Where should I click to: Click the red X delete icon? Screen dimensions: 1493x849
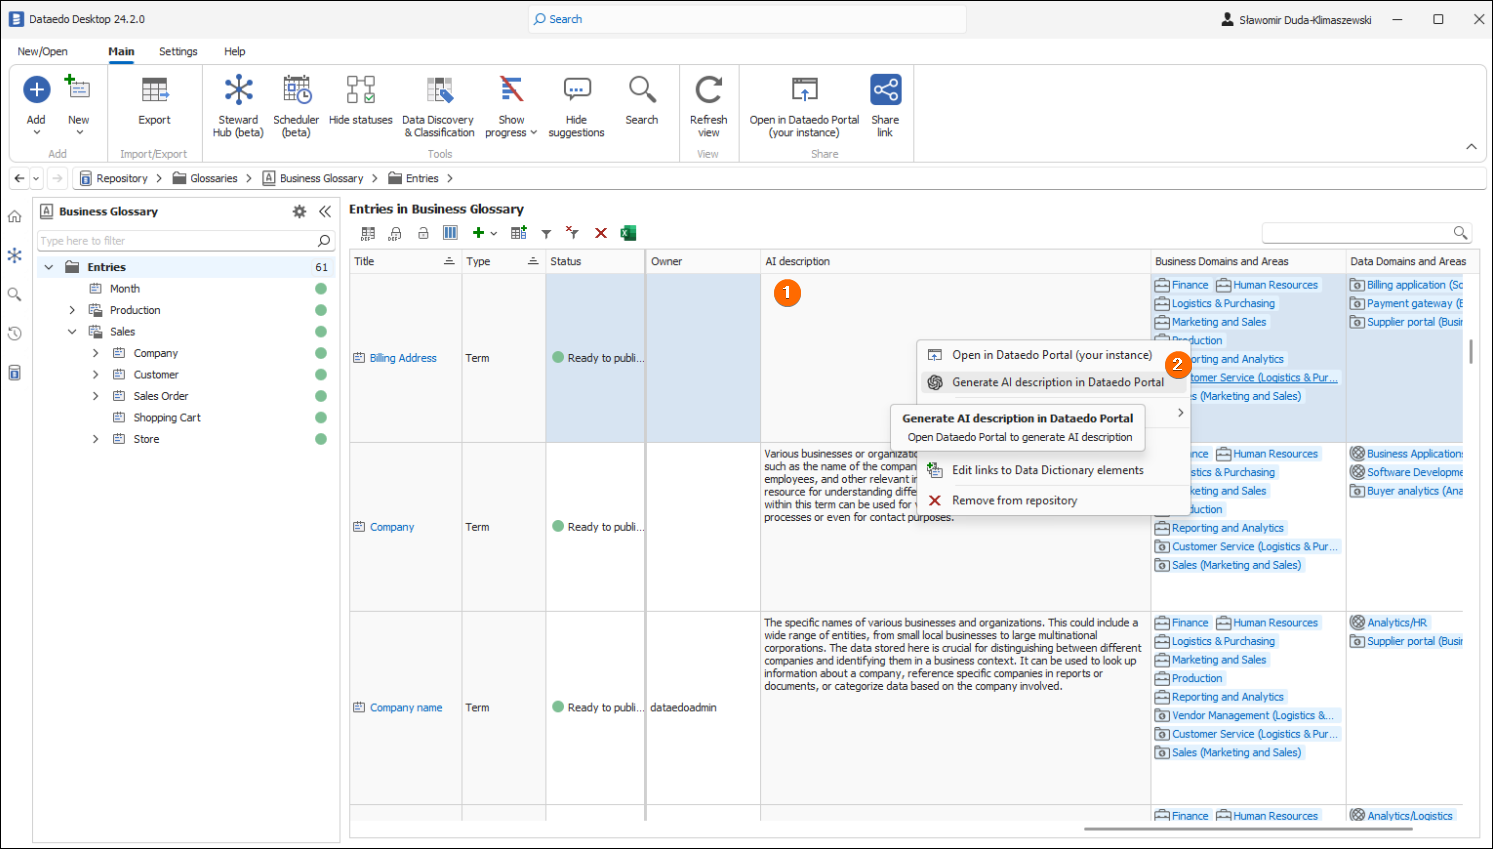tap(601, 233)
